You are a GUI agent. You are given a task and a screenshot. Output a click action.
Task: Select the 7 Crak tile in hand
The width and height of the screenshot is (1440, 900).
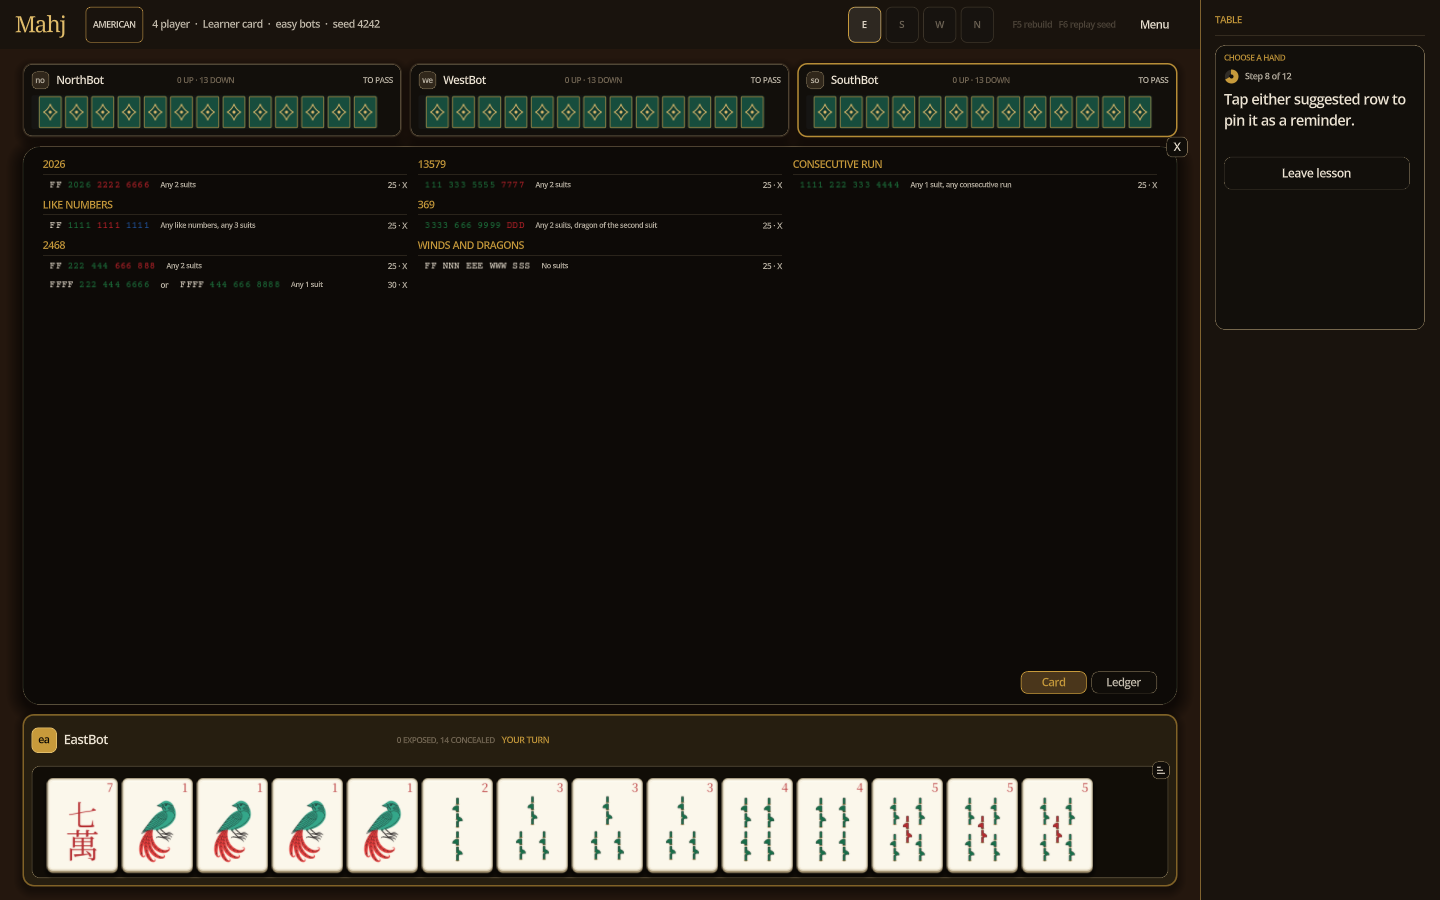(82, 826)
